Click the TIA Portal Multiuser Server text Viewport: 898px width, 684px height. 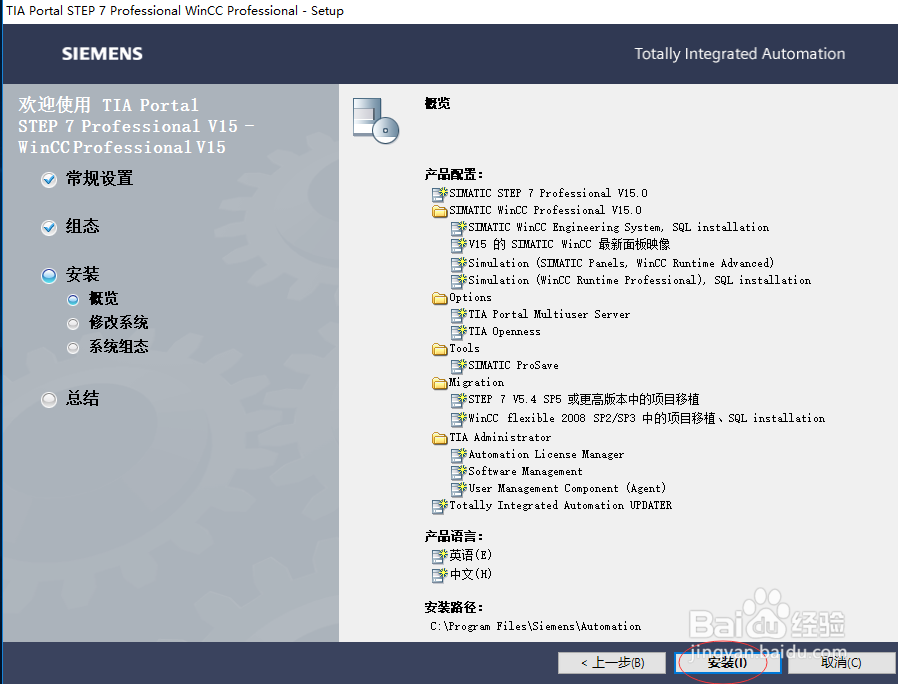pos(549,315)
